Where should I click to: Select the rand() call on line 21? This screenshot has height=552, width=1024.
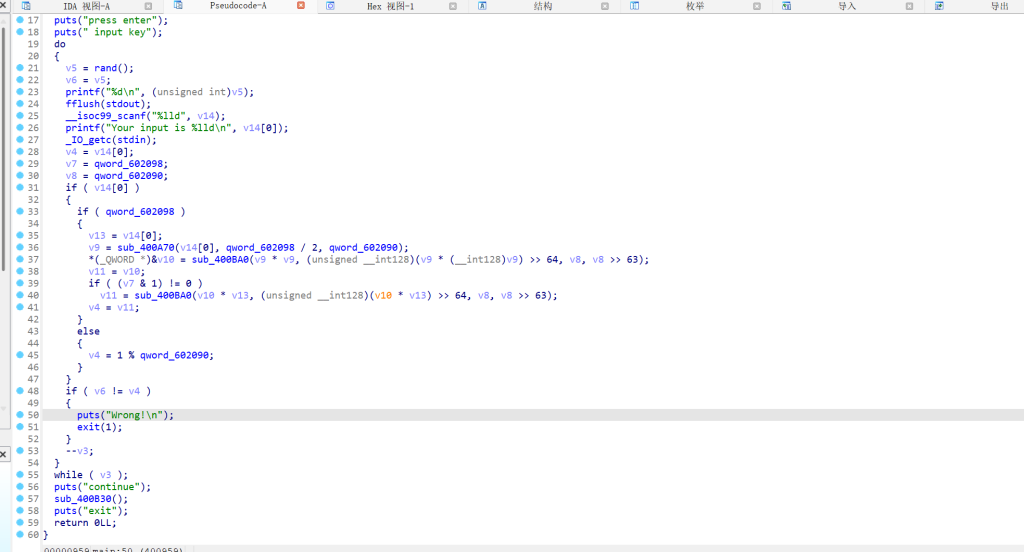108,68
